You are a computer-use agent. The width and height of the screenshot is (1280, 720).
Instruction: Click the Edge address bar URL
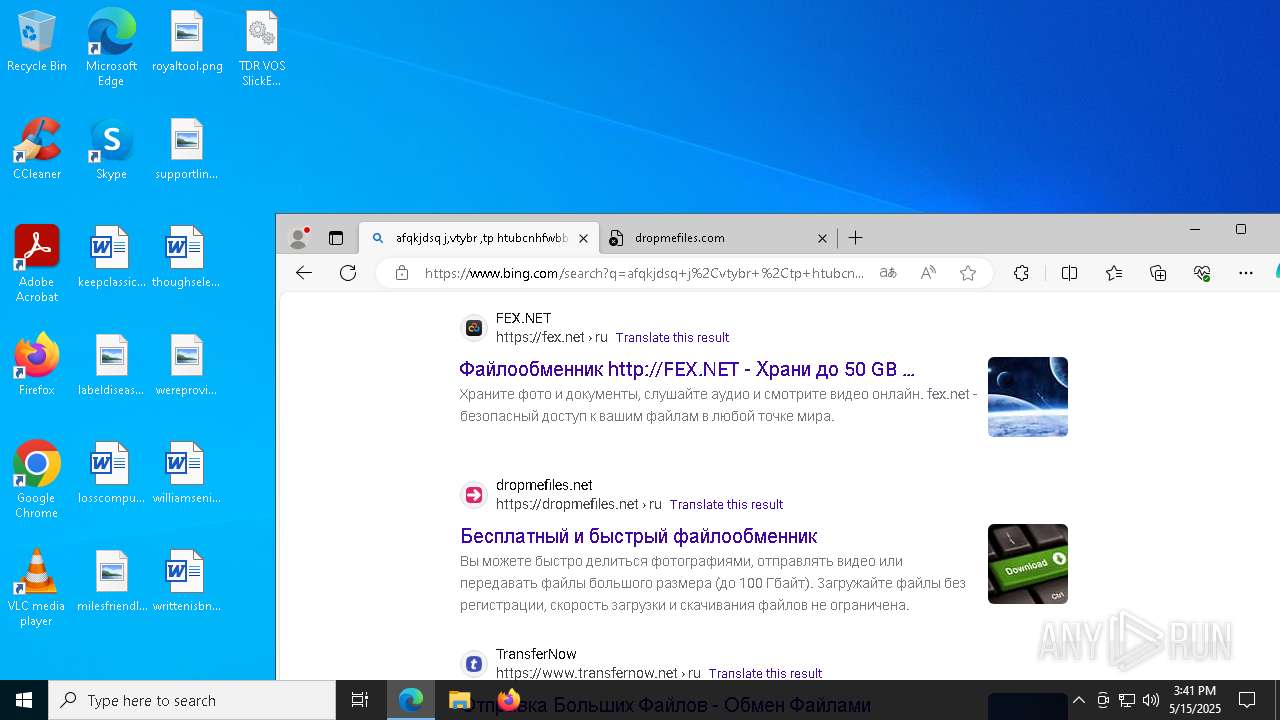[644, 273]
